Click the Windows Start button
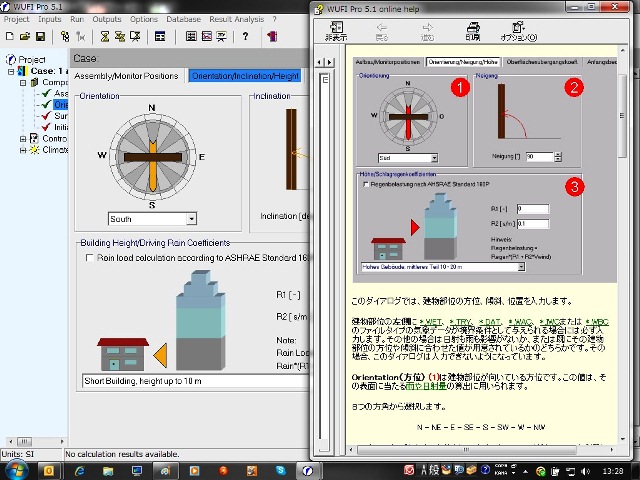Viewport: 640px width, 480px height. click(17, 469)
